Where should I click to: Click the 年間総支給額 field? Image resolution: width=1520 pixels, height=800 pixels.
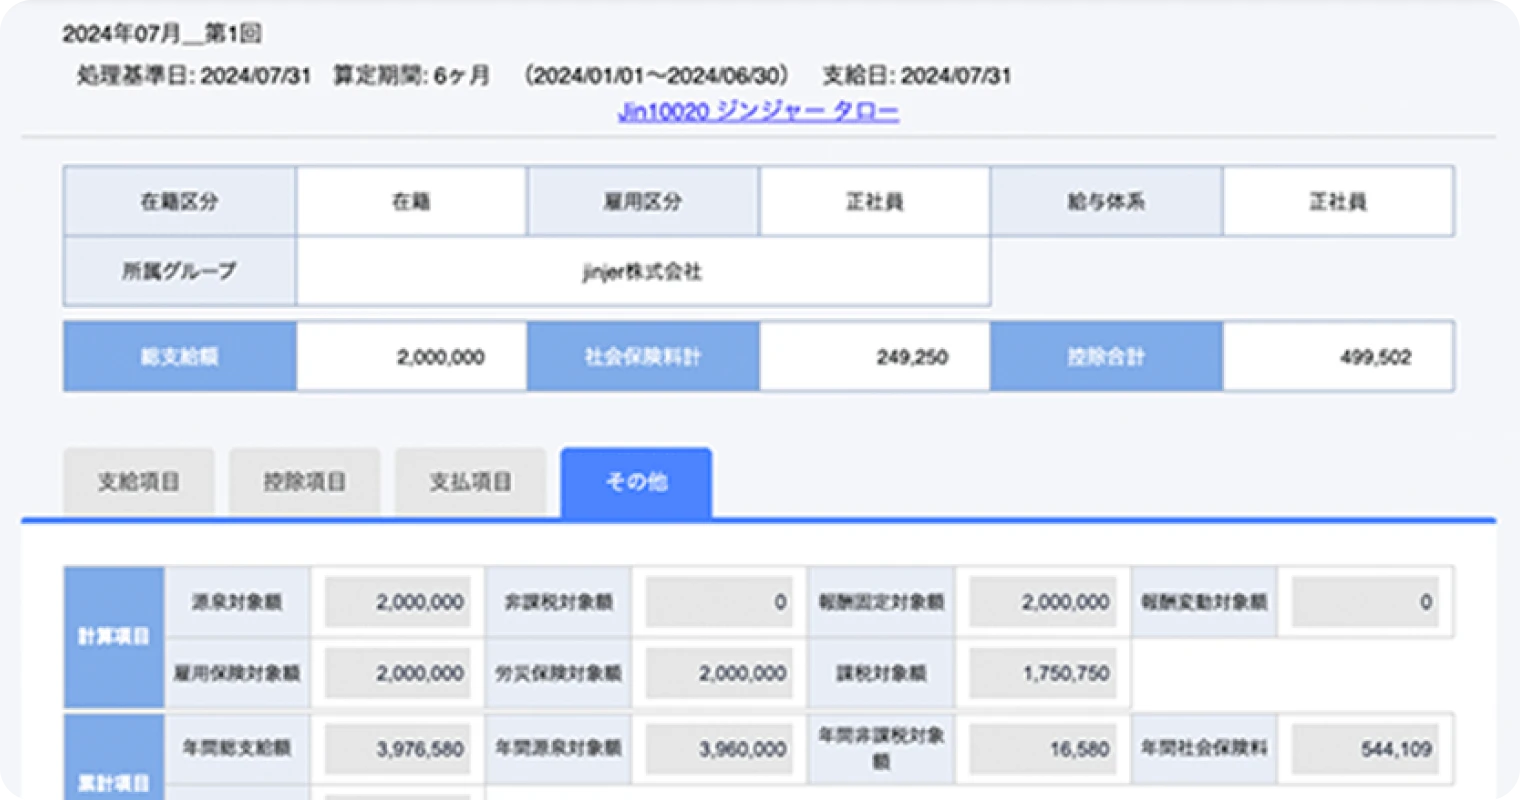pyautogui.click(x=397, y=749)
